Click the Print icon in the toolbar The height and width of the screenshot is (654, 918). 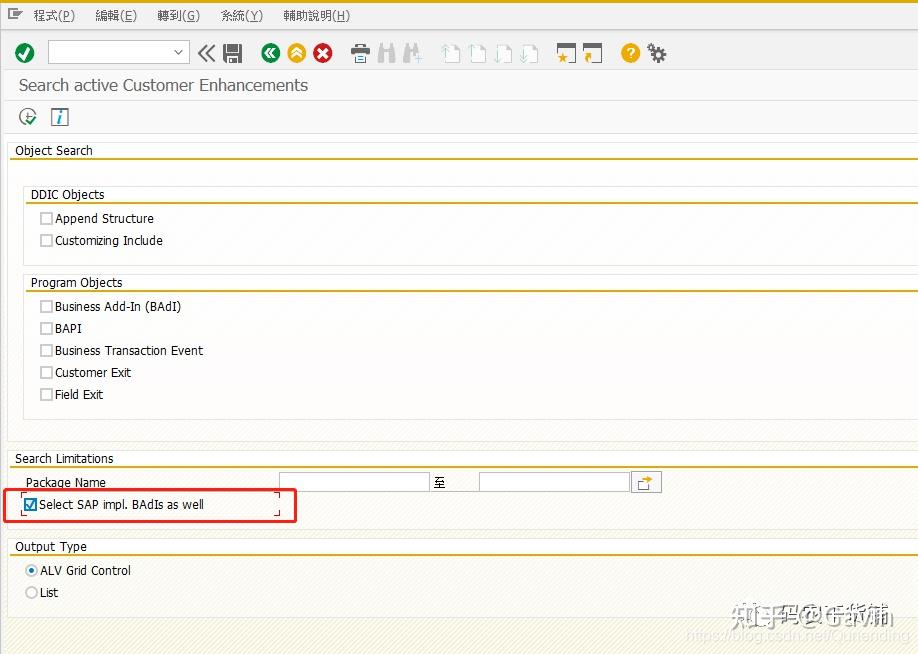pyautogui.click(x=359, y=53)
